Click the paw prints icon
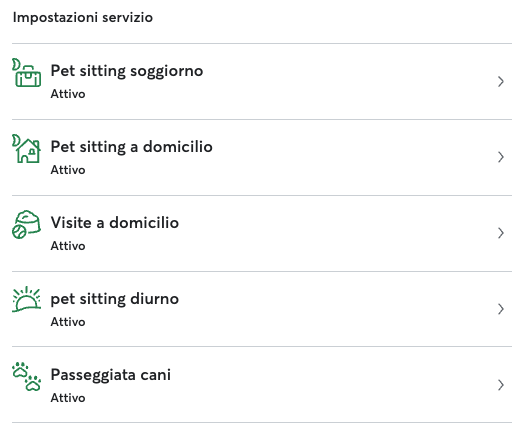This screenshot has width=532, height=443. click(26, 377)
